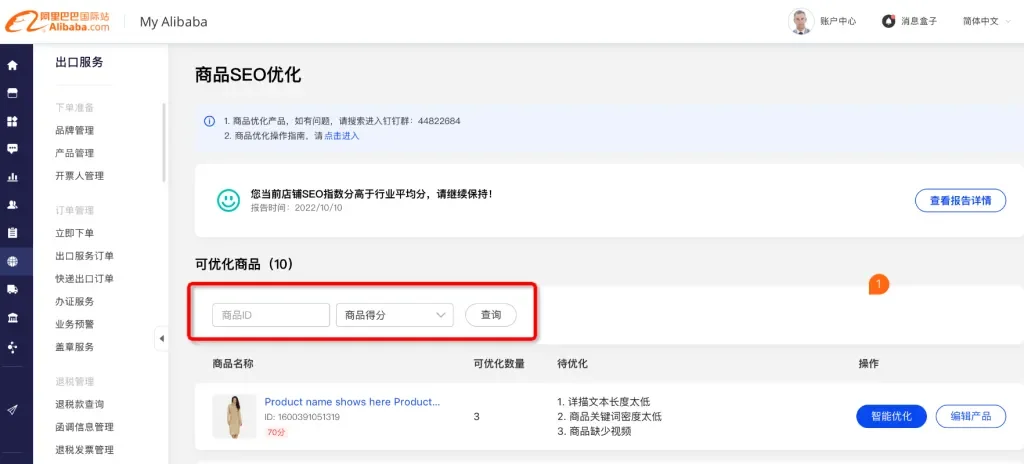The width and height of the screenshot is (1024, 464).
Task: Click the 查看报告详情 button
Action: click(x=960, y=200)
